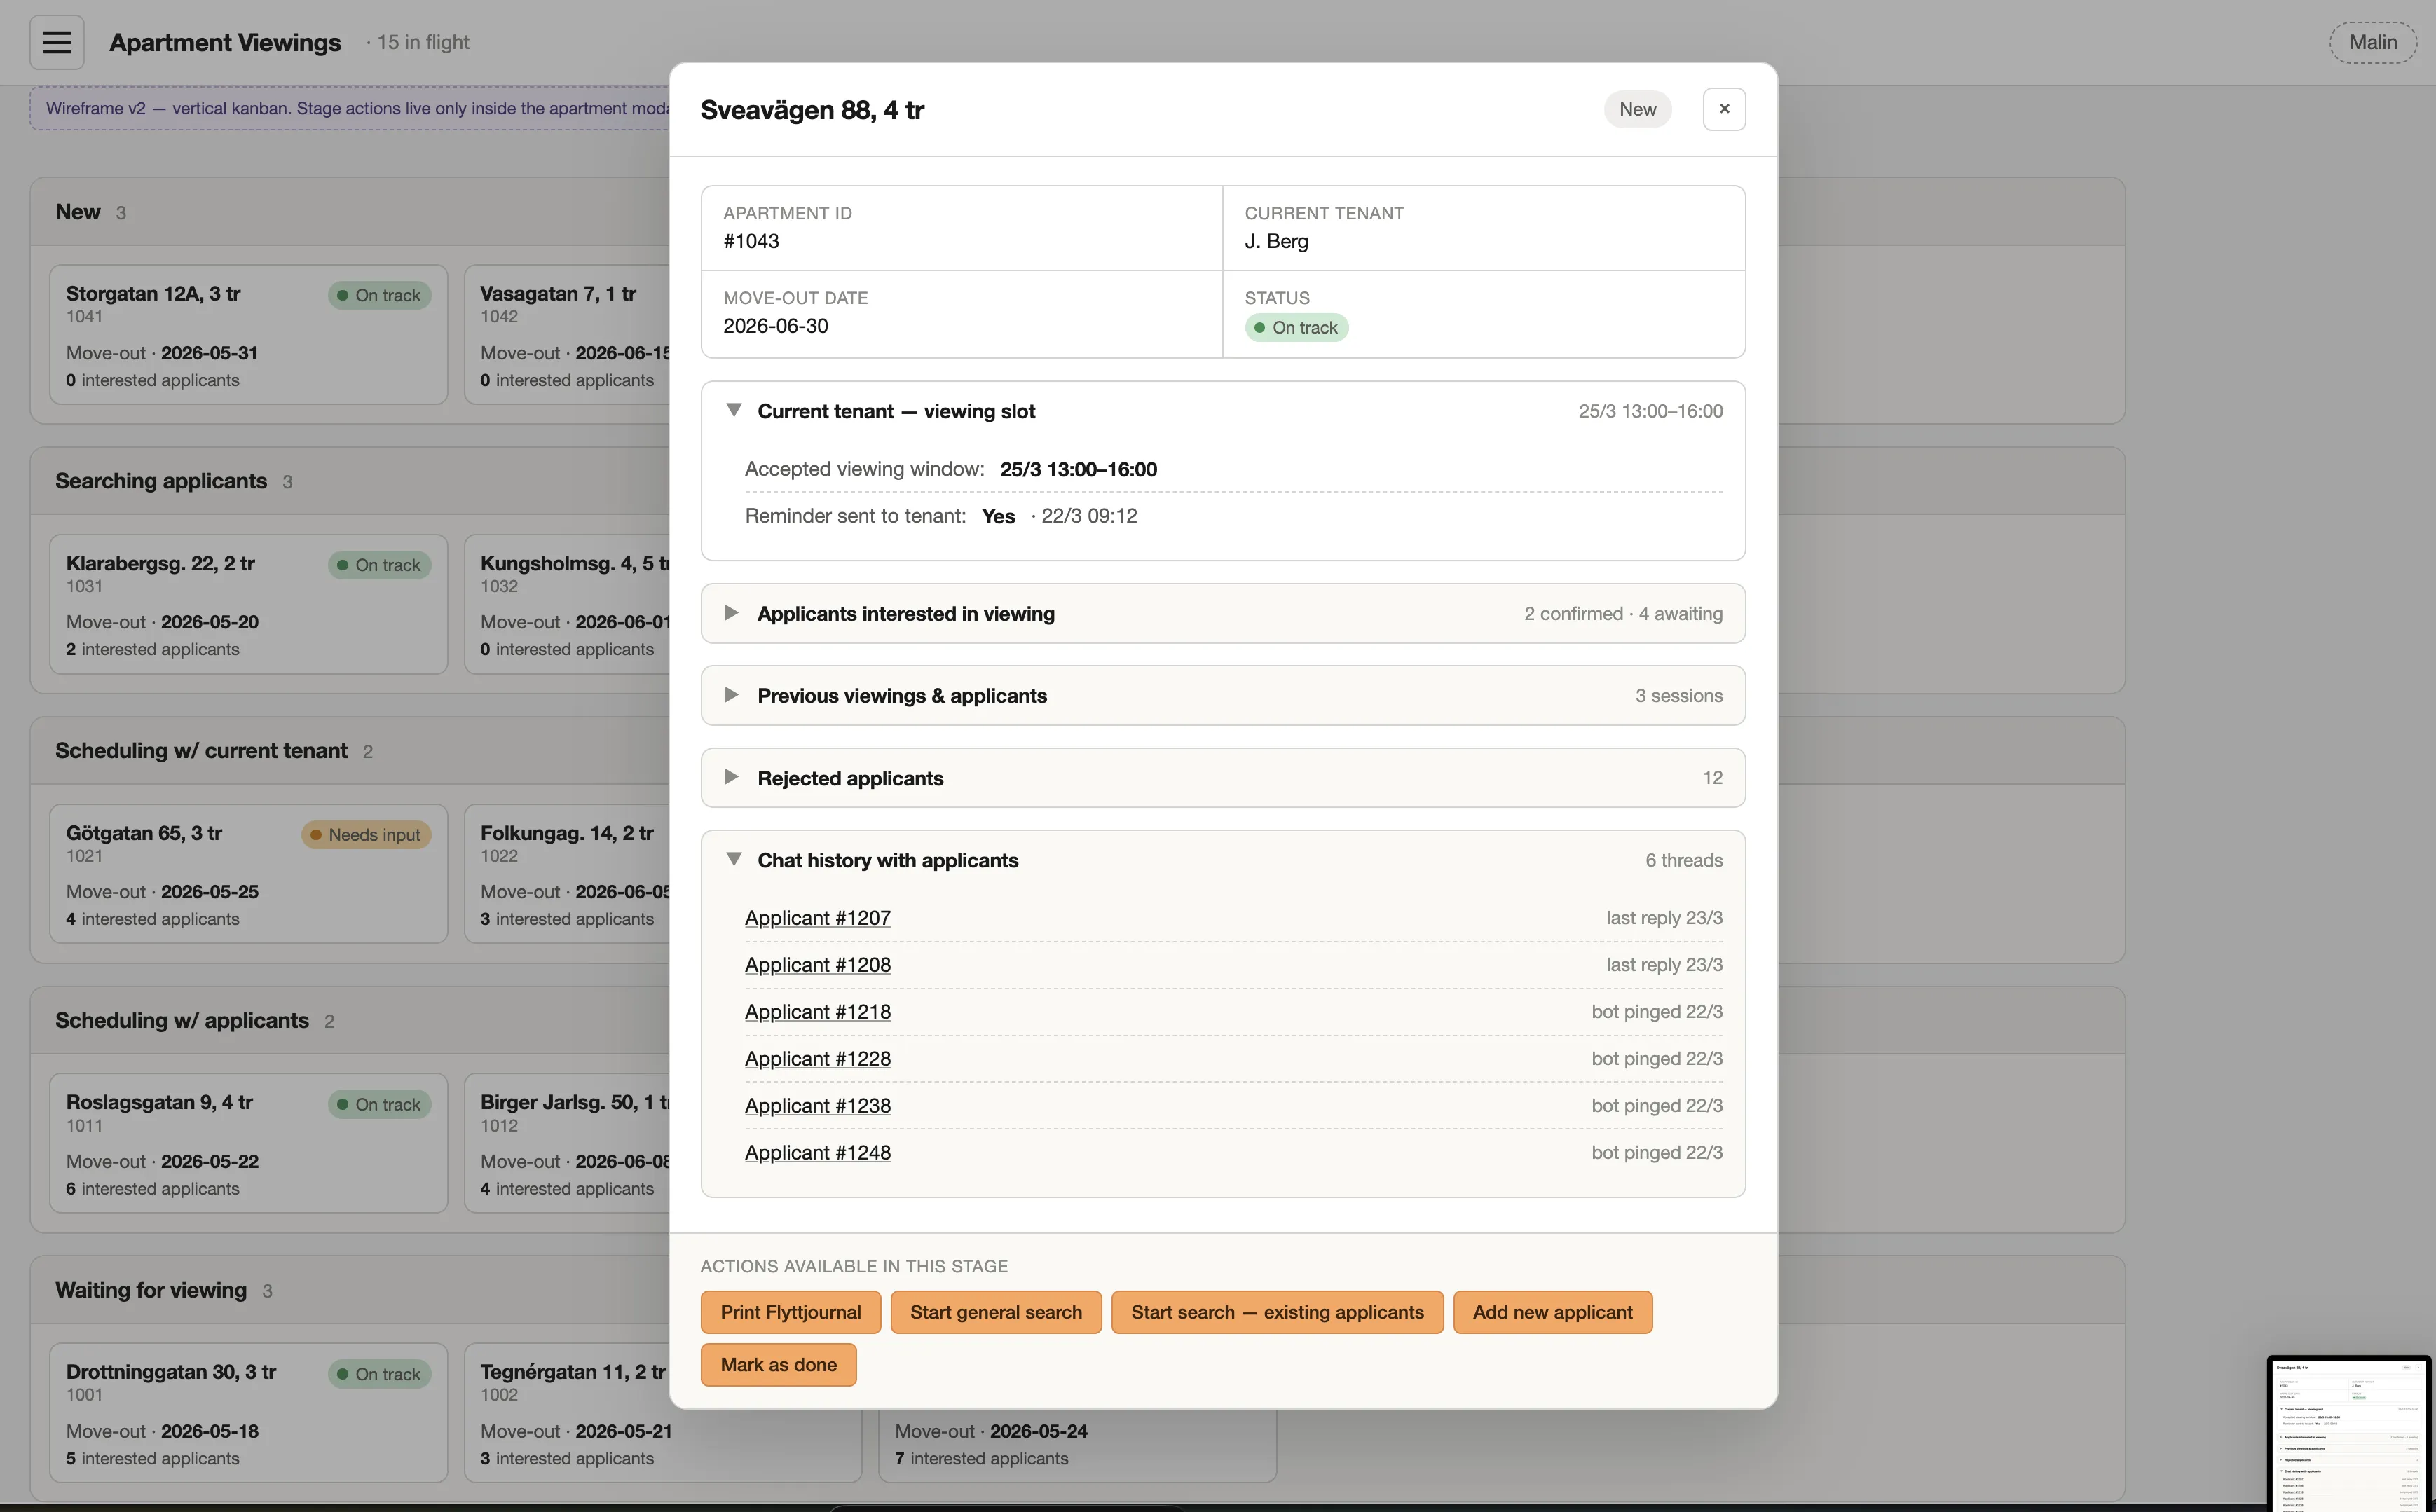The width and height of the screenshot is (2436, 1512).
Task: Open the Storgatan 12A apartment card
Action: [x=248, y=335]
